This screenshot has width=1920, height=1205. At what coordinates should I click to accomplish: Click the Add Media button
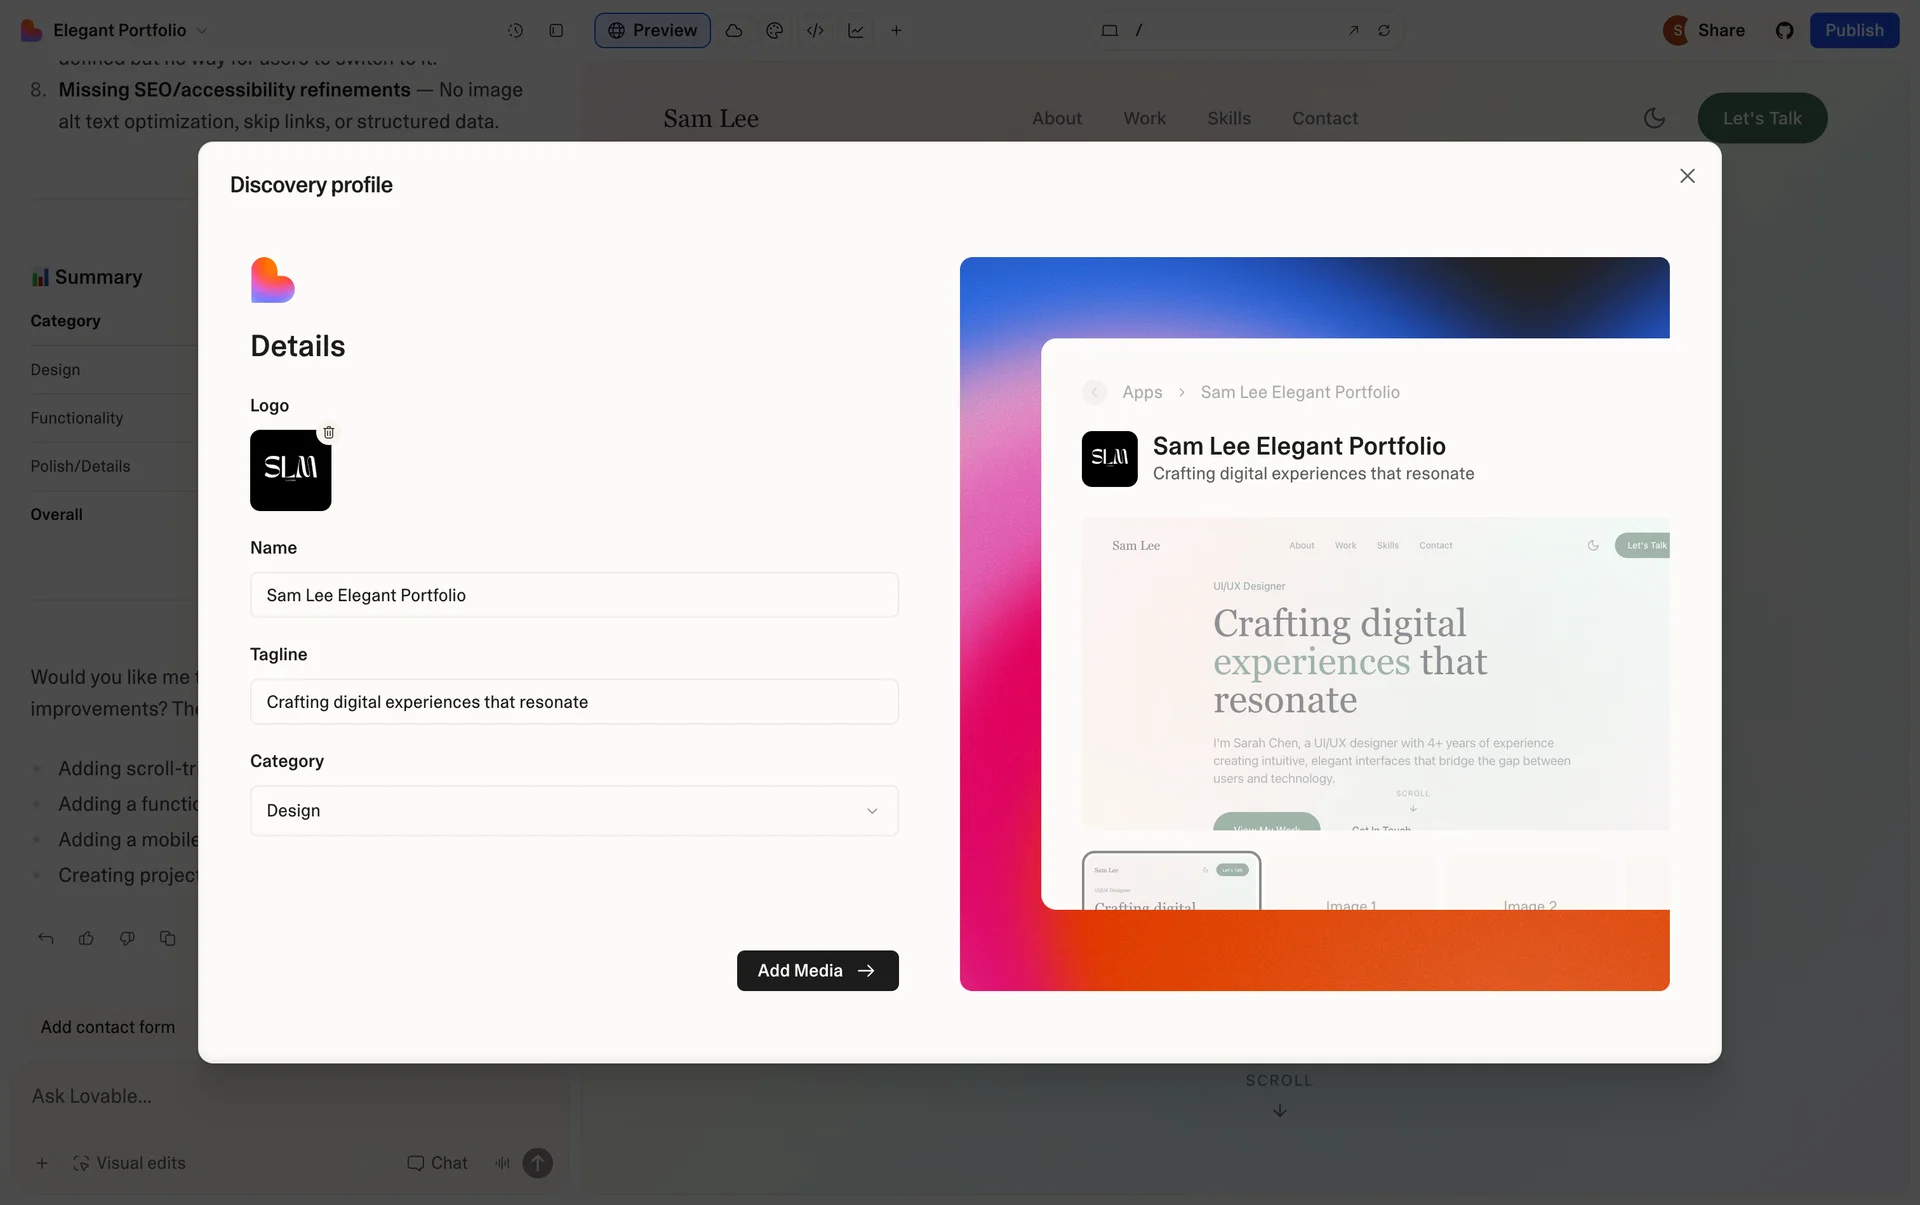click(817, 971)
